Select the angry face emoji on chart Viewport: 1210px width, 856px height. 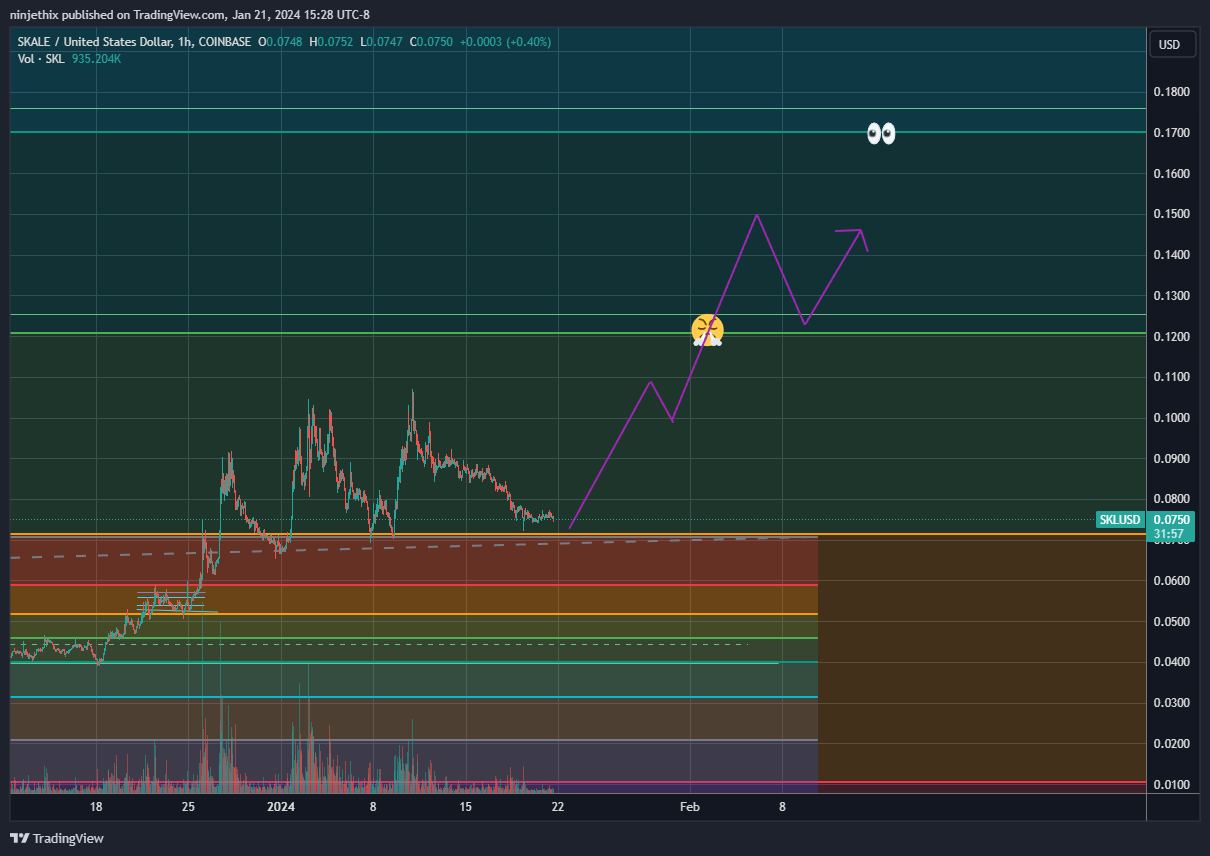pyautogui.click(x=708, y=329)
